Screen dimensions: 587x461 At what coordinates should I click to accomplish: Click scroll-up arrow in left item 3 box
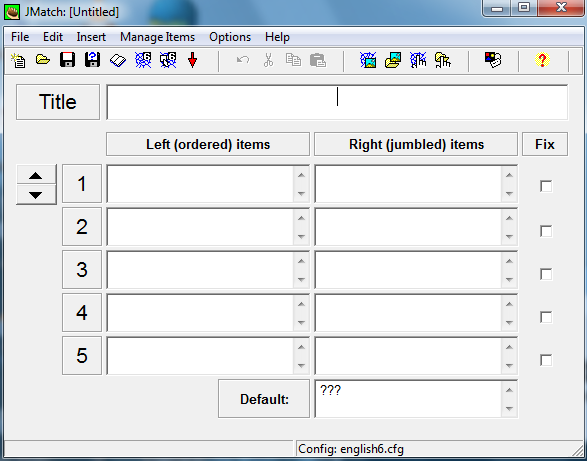pos(301,261)
